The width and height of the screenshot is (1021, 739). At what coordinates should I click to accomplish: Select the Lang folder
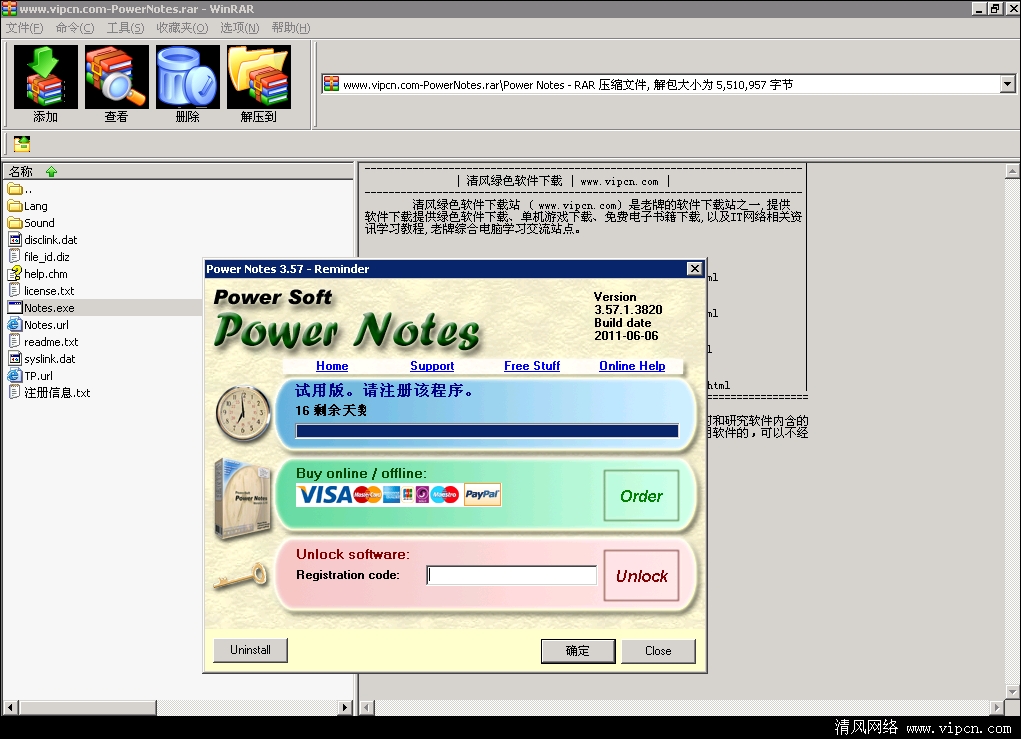(28, 206)
